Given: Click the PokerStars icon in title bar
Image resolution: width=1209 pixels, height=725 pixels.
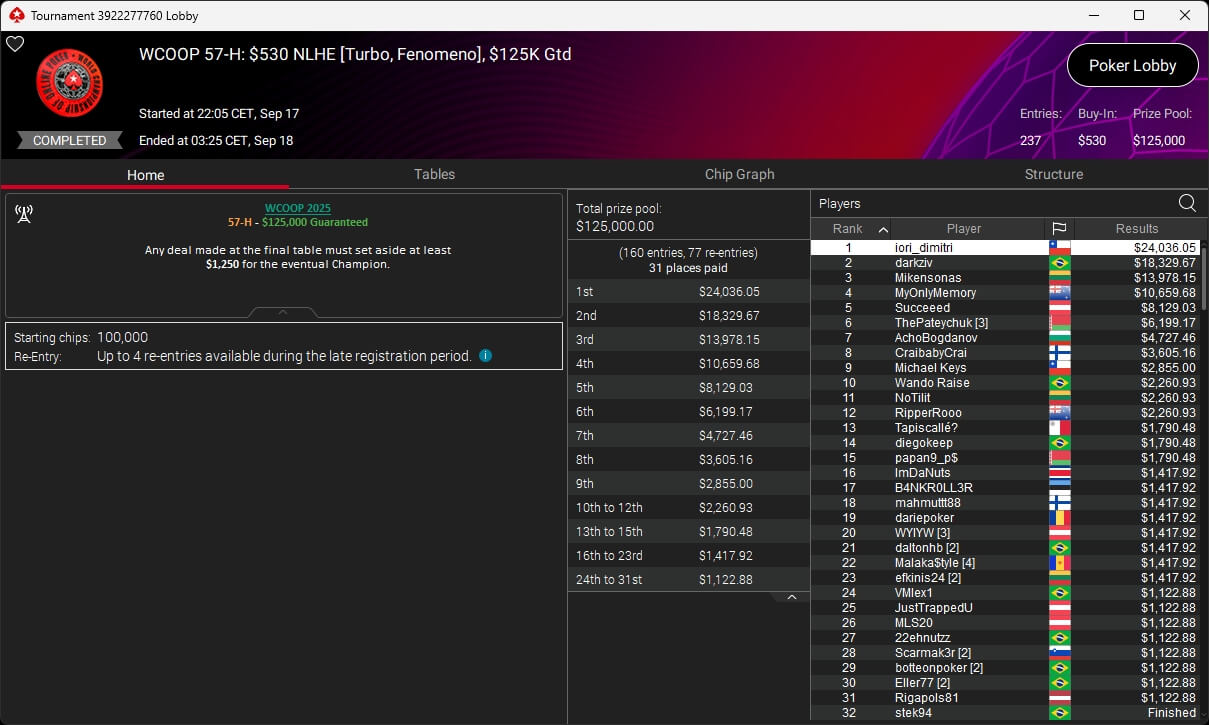Looking at the screenshot, I should point(15,15).
